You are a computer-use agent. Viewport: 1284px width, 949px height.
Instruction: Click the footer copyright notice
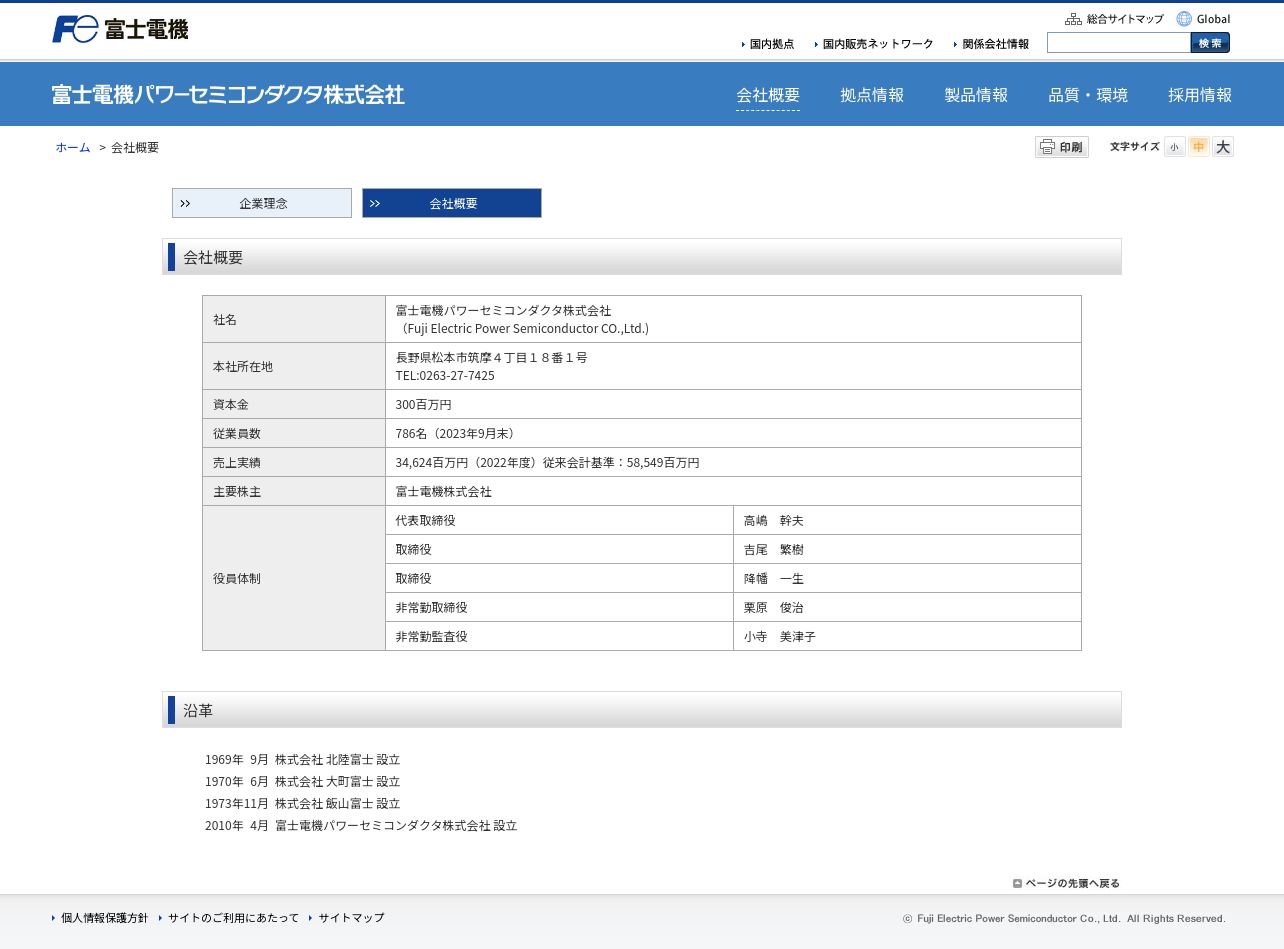coord(1064,919)
